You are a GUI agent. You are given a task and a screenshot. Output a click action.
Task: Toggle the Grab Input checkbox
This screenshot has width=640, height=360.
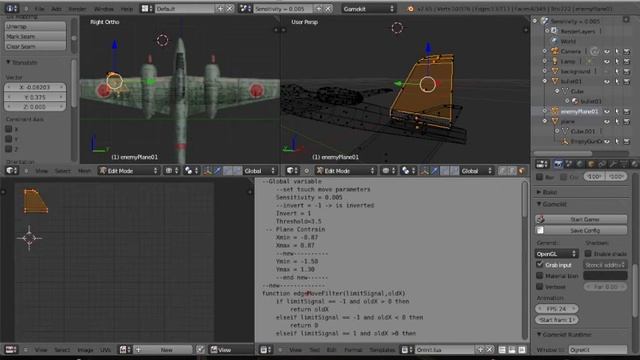pyautogui.click(x=540, y=264)
